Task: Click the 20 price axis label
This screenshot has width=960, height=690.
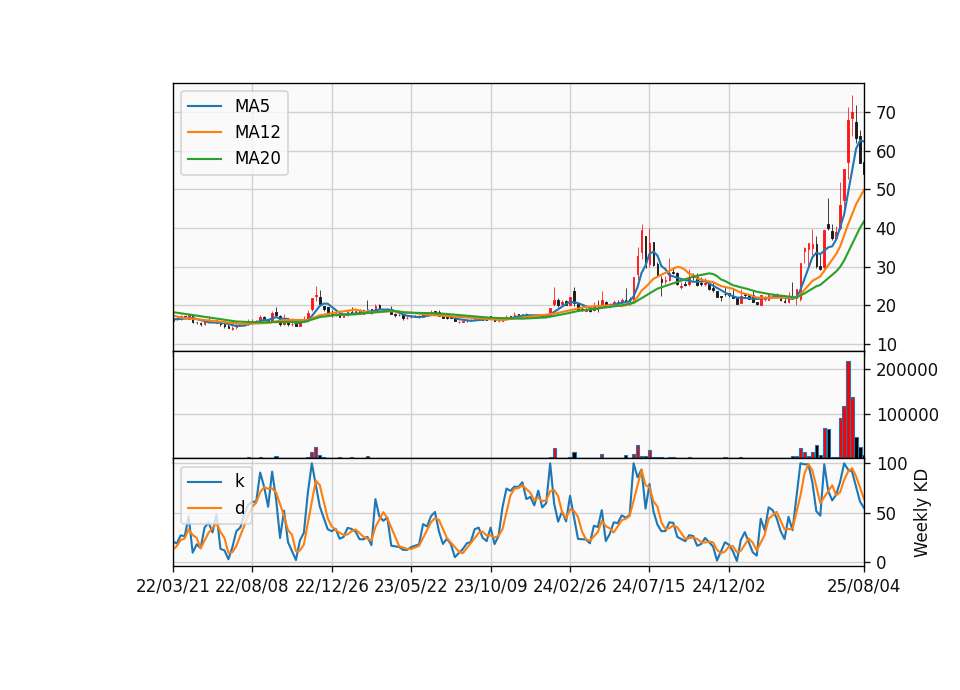Action: (x=886, y=306)
